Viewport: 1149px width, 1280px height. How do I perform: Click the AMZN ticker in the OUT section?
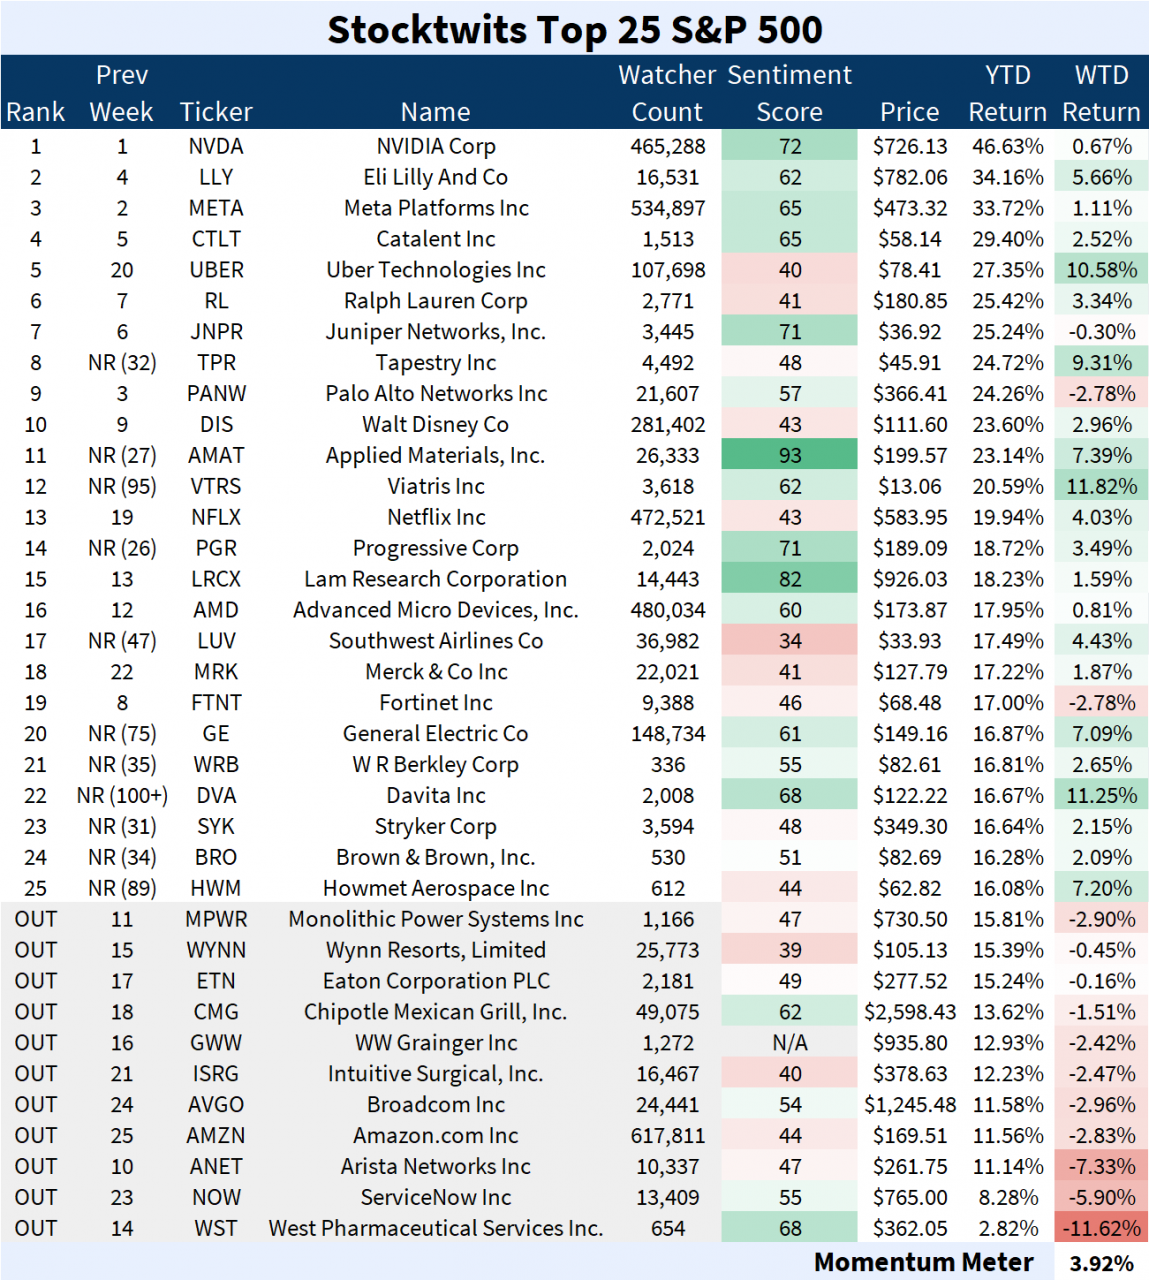tap(216, 1135)
